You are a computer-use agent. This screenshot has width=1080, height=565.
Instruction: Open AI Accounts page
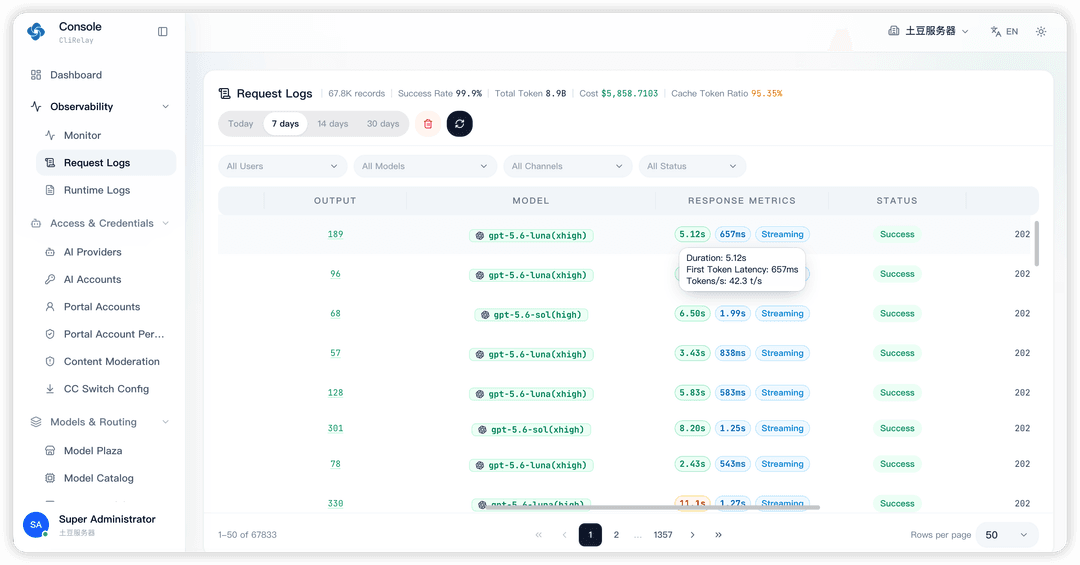(x=92, y=280)
